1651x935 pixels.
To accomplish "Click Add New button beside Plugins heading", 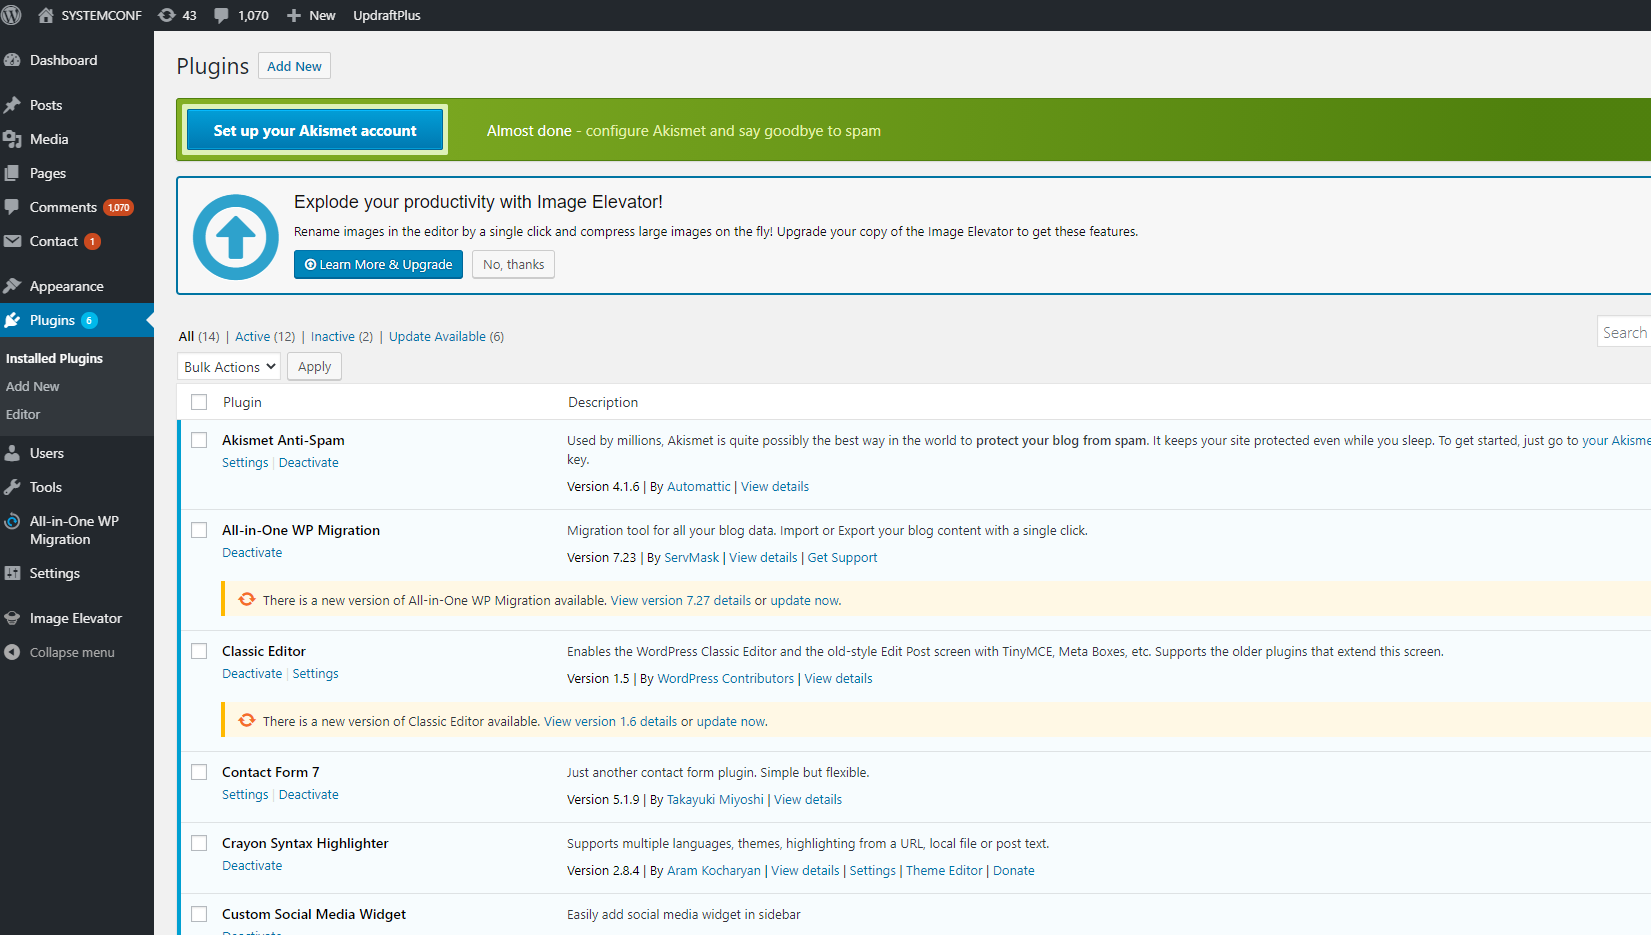I will click(294, 66).
